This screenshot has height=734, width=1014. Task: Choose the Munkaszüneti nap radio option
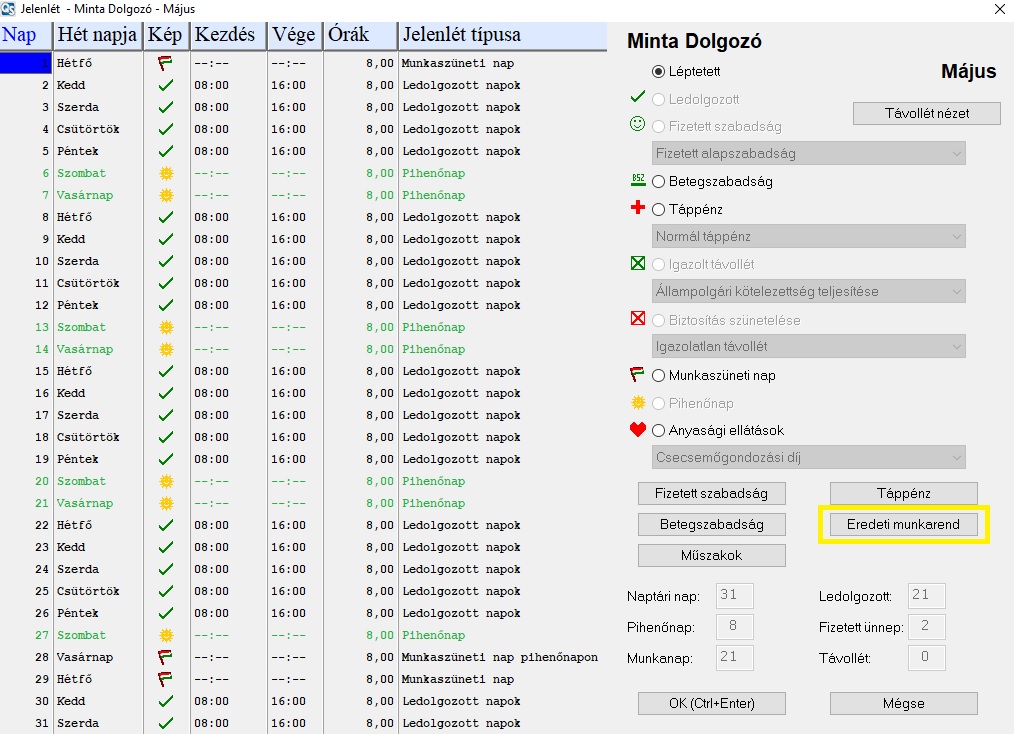(658, 376)
